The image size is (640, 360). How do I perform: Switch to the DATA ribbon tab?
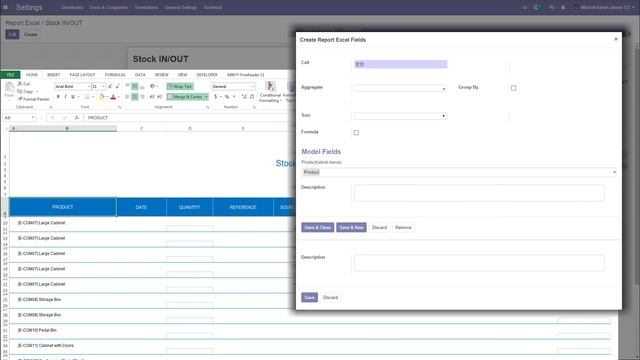coord(140,75)
